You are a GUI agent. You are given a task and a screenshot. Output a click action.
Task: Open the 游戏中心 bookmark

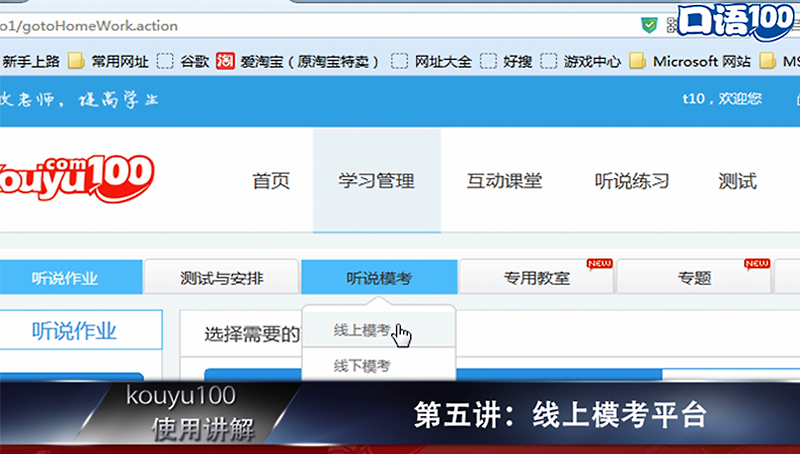(x=580, y=62)
